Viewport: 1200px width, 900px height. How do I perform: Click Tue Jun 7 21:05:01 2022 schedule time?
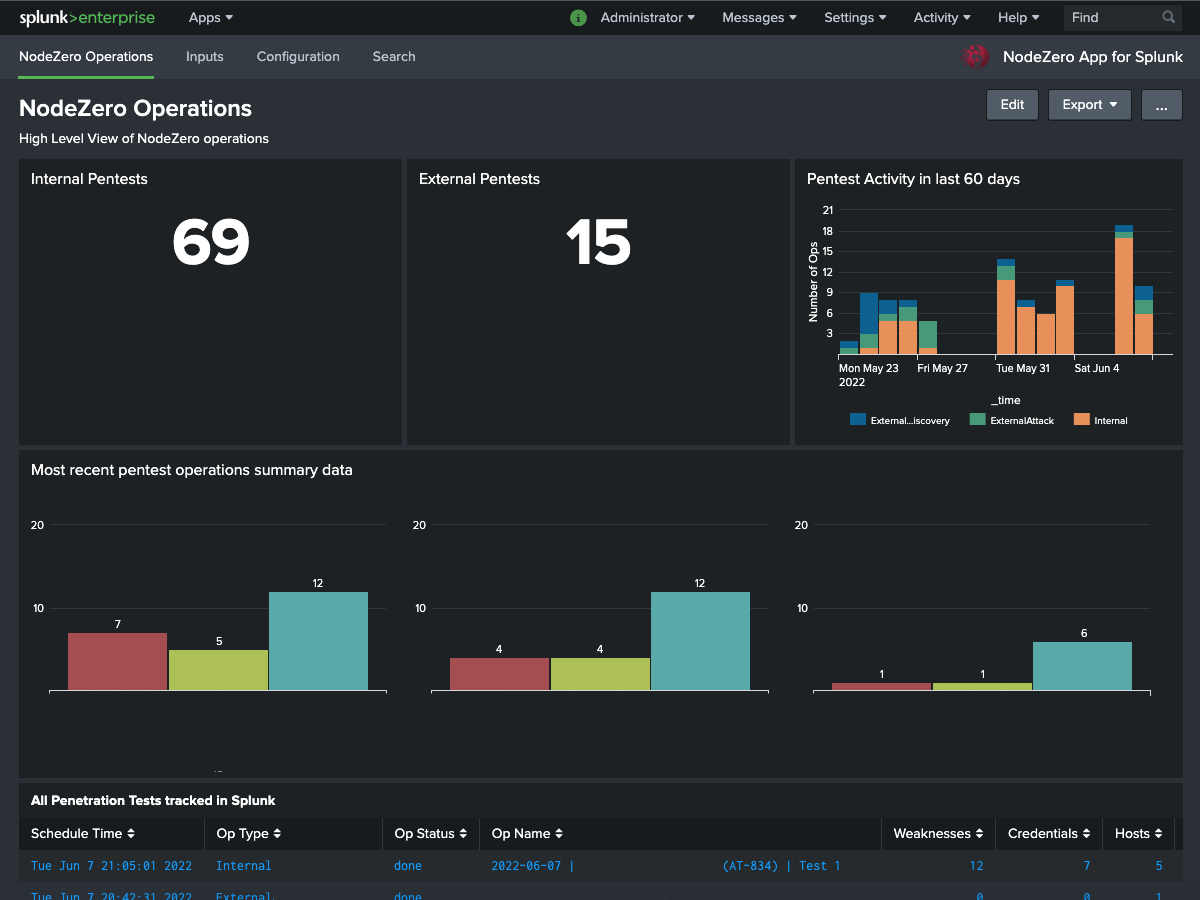[x=111, y=866]
